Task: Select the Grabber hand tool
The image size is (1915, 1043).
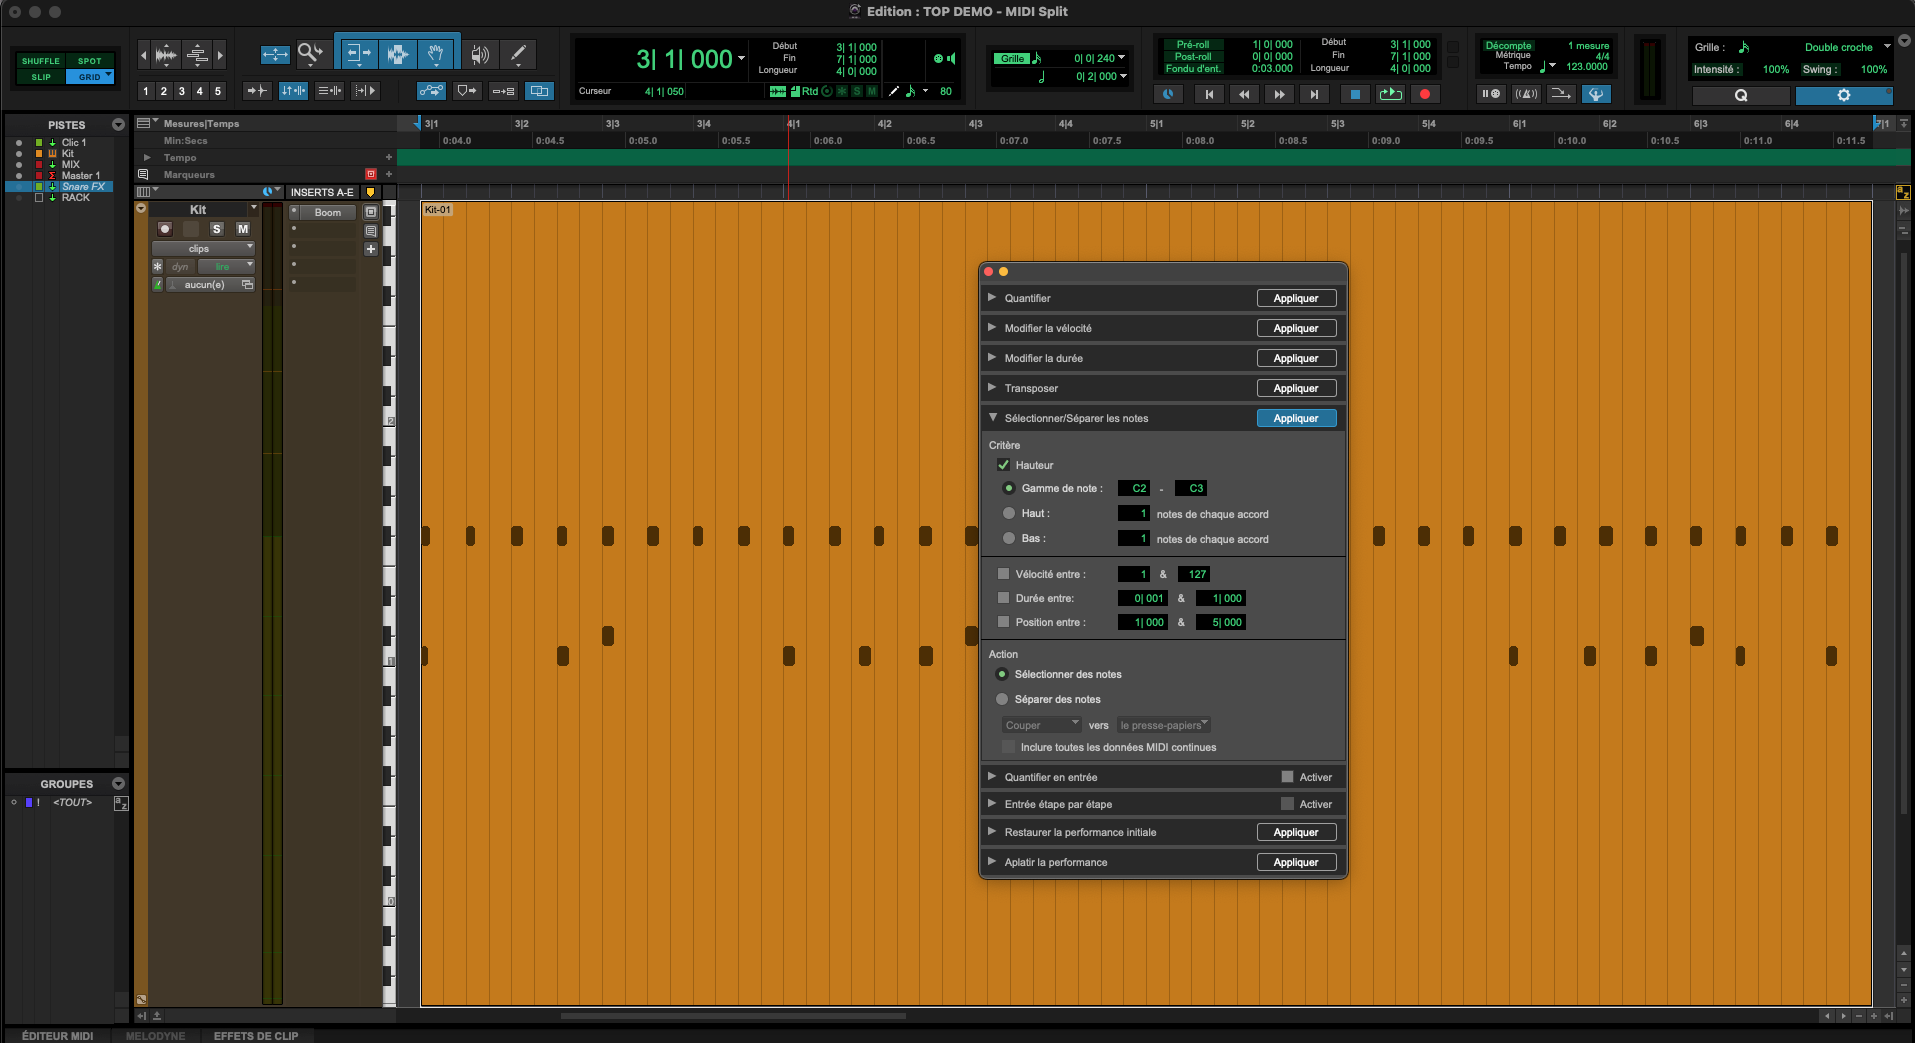Action: click(436, 54)
